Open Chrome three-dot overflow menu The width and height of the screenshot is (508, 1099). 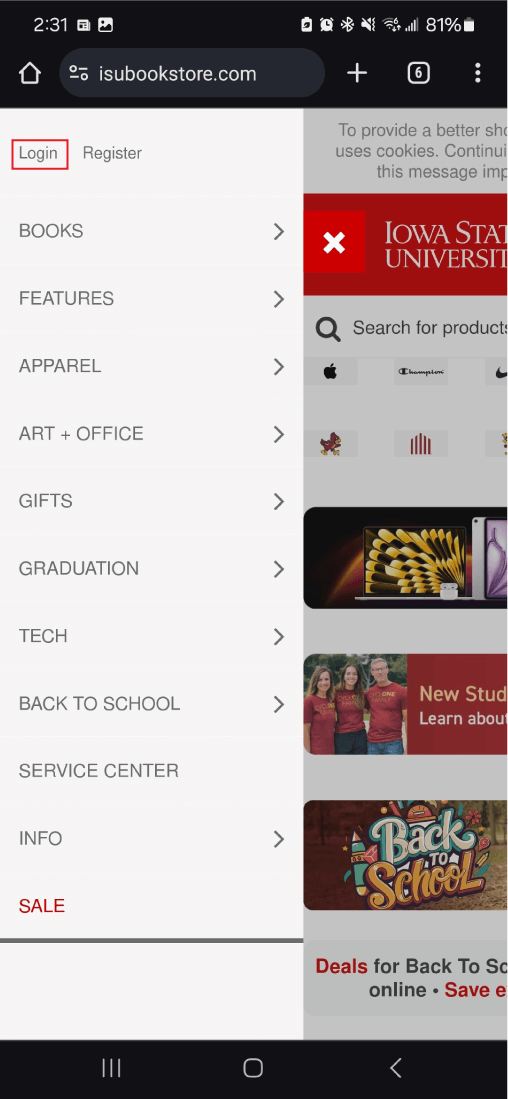tap(478, 73)
